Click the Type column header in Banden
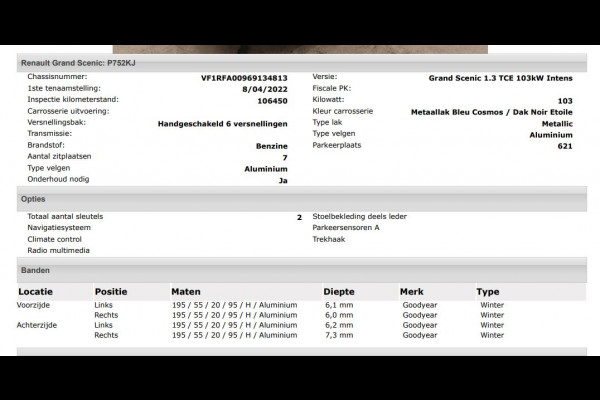The image size is (600, 400). click(x=488, y=292)
